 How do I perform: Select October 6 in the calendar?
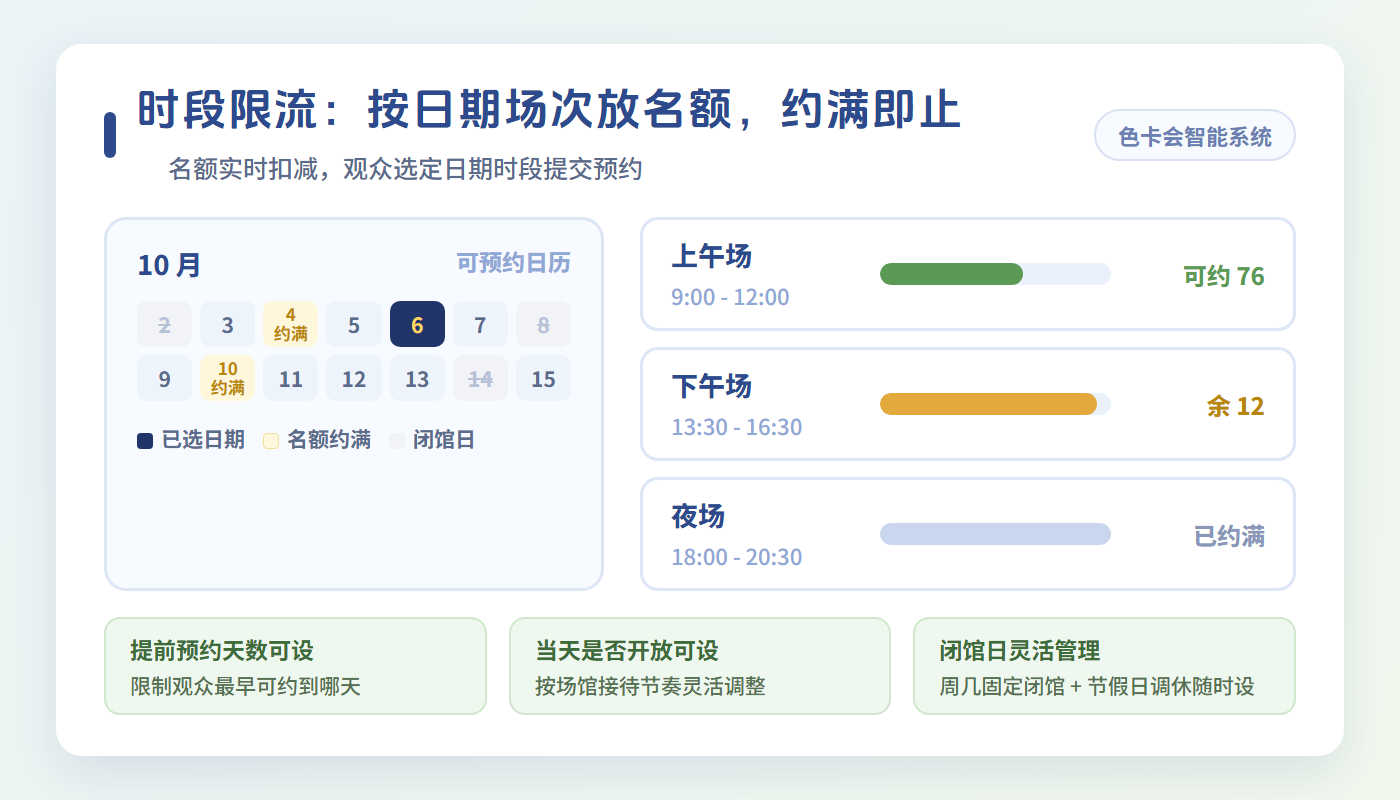(417, 324)
